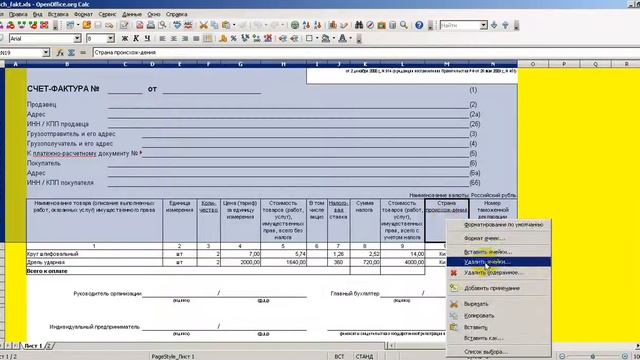Open the Сервис menu
The width and height of the screenshot is (640, 360).
[x=107, y=14]
